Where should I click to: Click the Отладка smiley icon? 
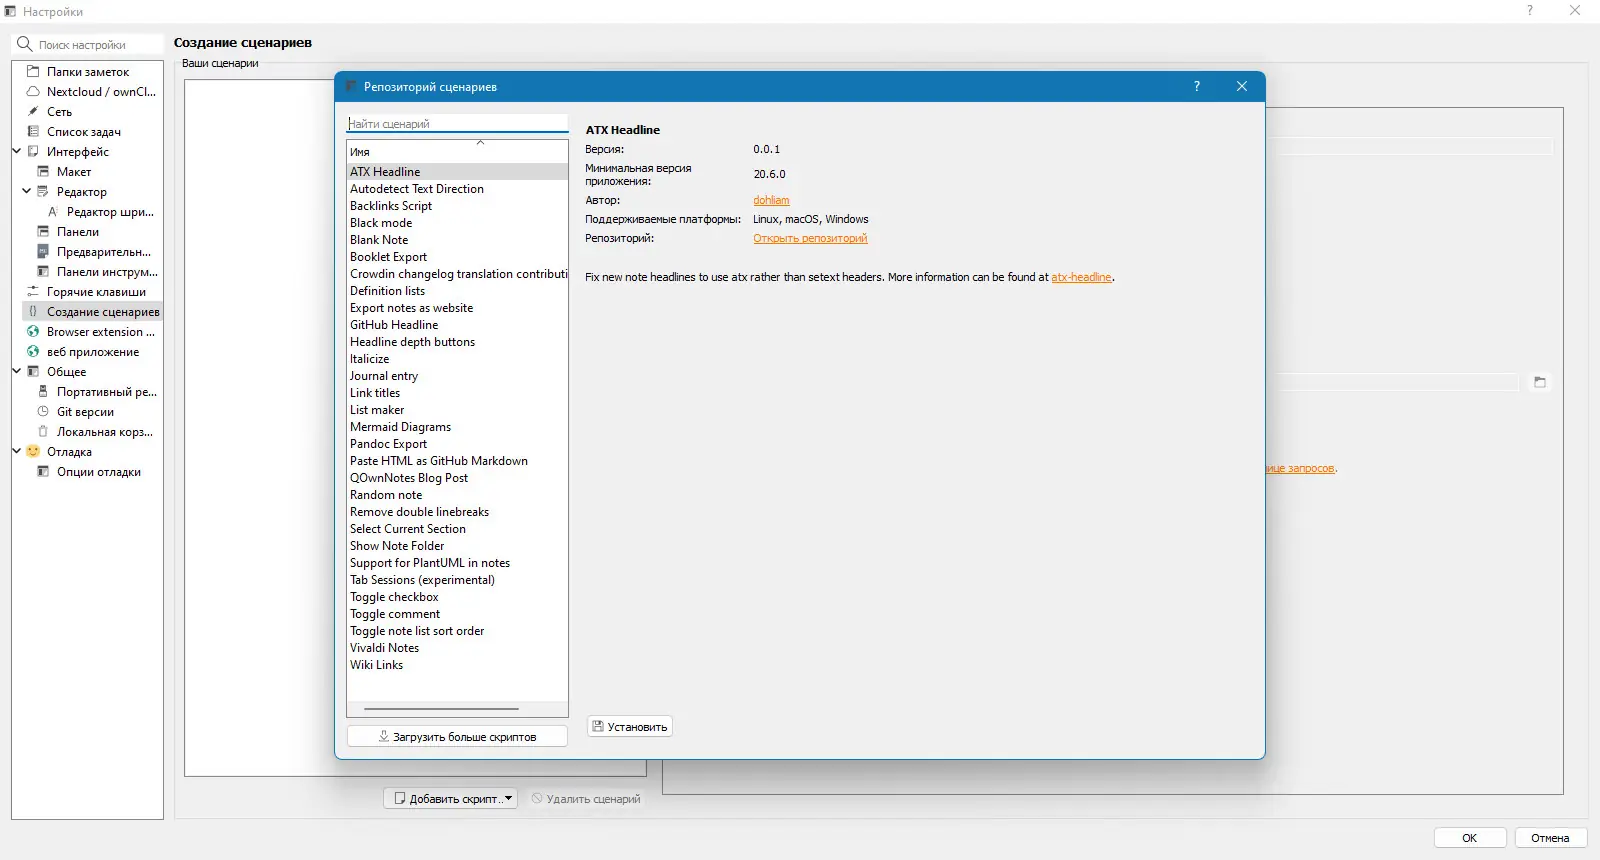pyautogui.click(x=33, y=452)
